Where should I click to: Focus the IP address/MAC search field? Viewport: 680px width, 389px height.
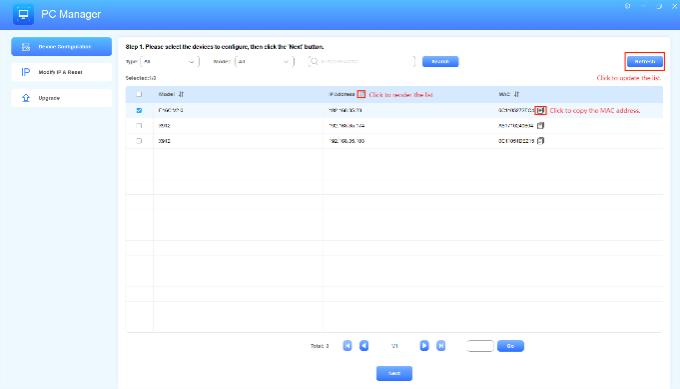[x=362, y=62]
